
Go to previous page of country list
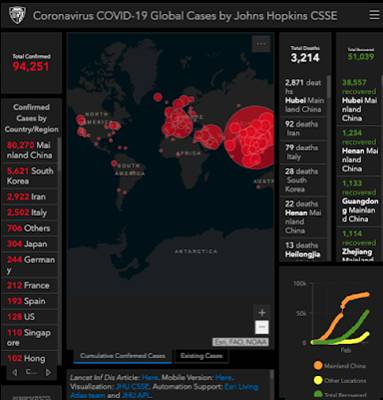(14, 372)
